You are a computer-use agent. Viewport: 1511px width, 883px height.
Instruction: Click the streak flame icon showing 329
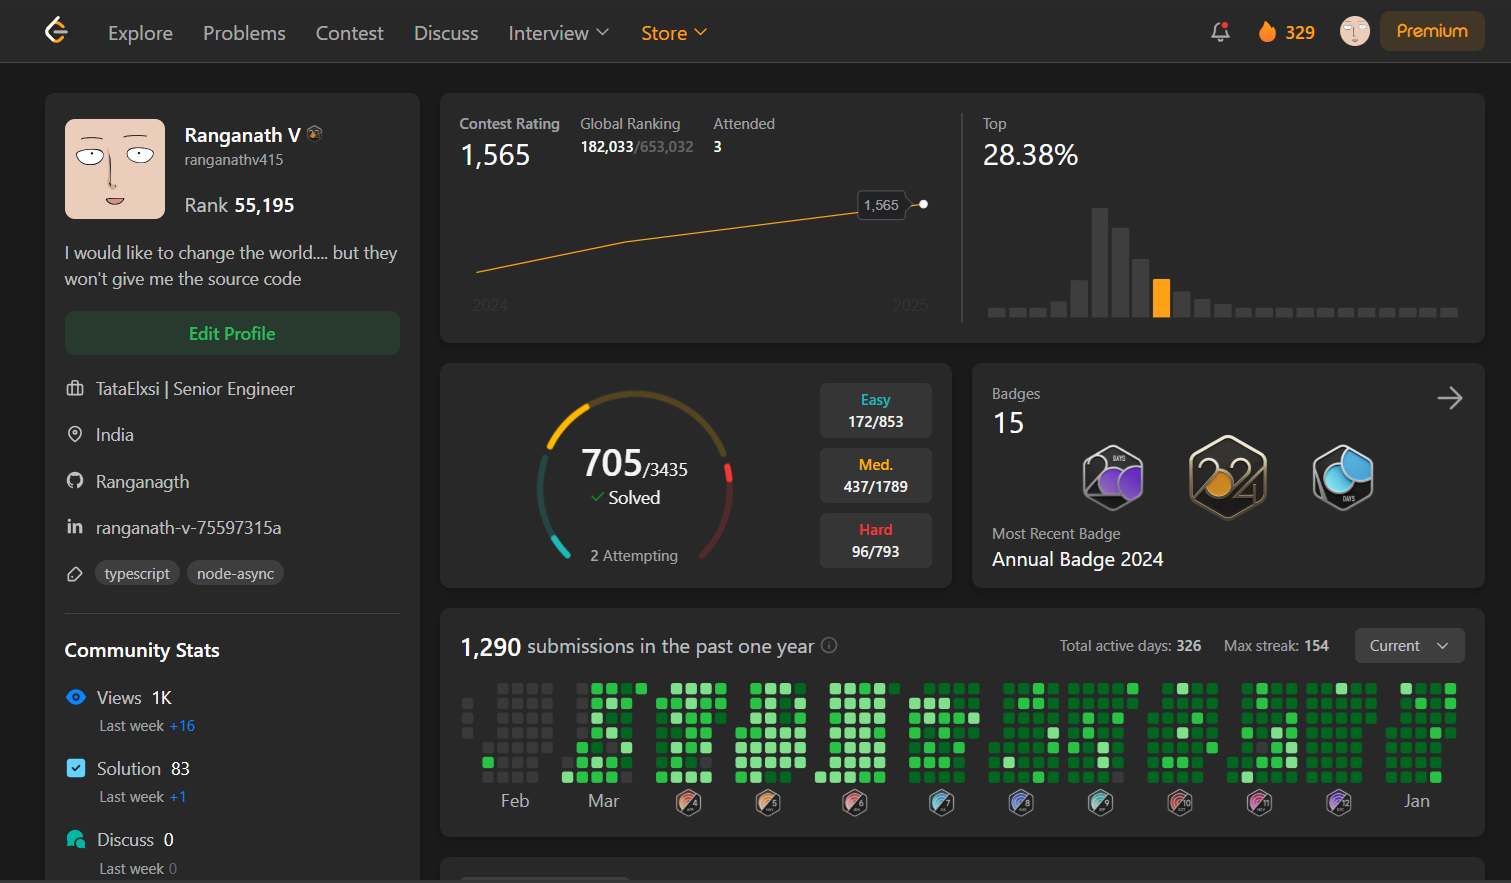point(1267,32)
